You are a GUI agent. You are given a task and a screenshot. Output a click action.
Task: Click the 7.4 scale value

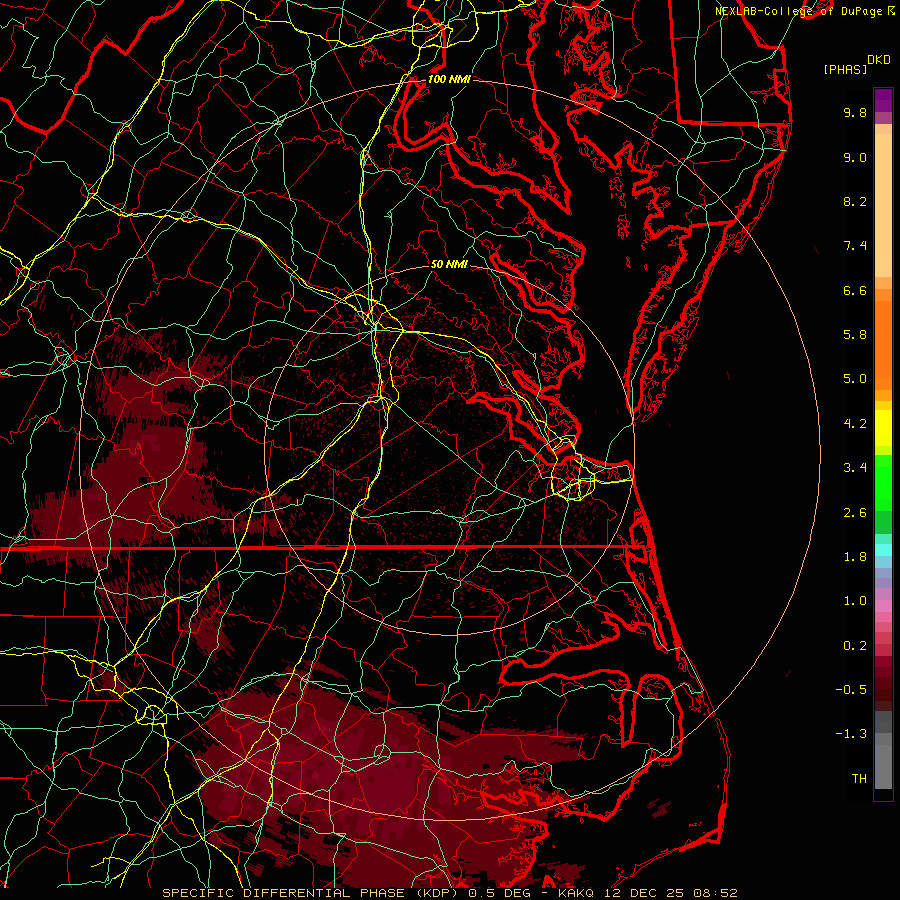tap(855, 246)
